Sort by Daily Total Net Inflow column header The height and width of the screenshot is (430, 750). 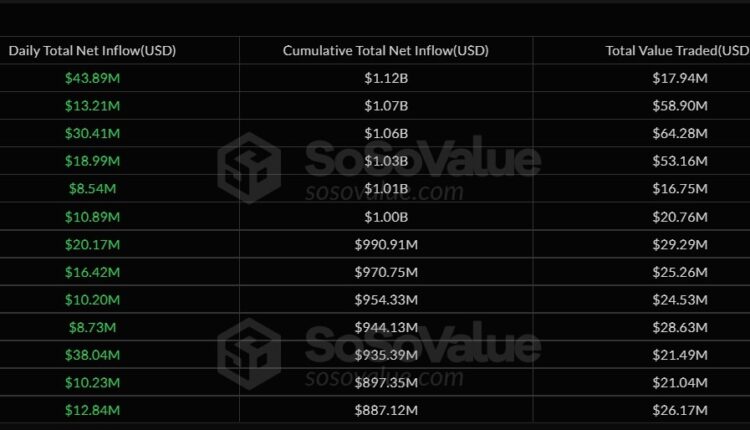pos(92,50)
